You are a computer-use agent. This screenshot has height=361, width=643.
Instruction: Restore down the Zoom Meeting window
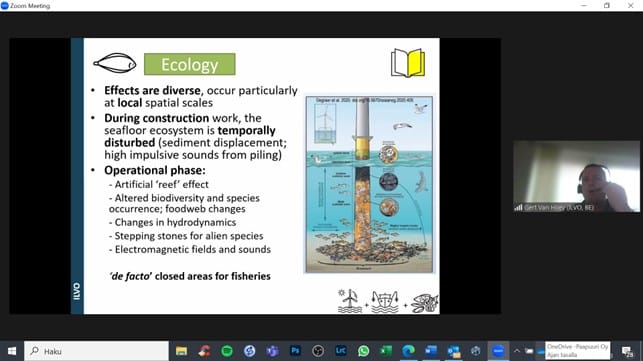(607, 5)
